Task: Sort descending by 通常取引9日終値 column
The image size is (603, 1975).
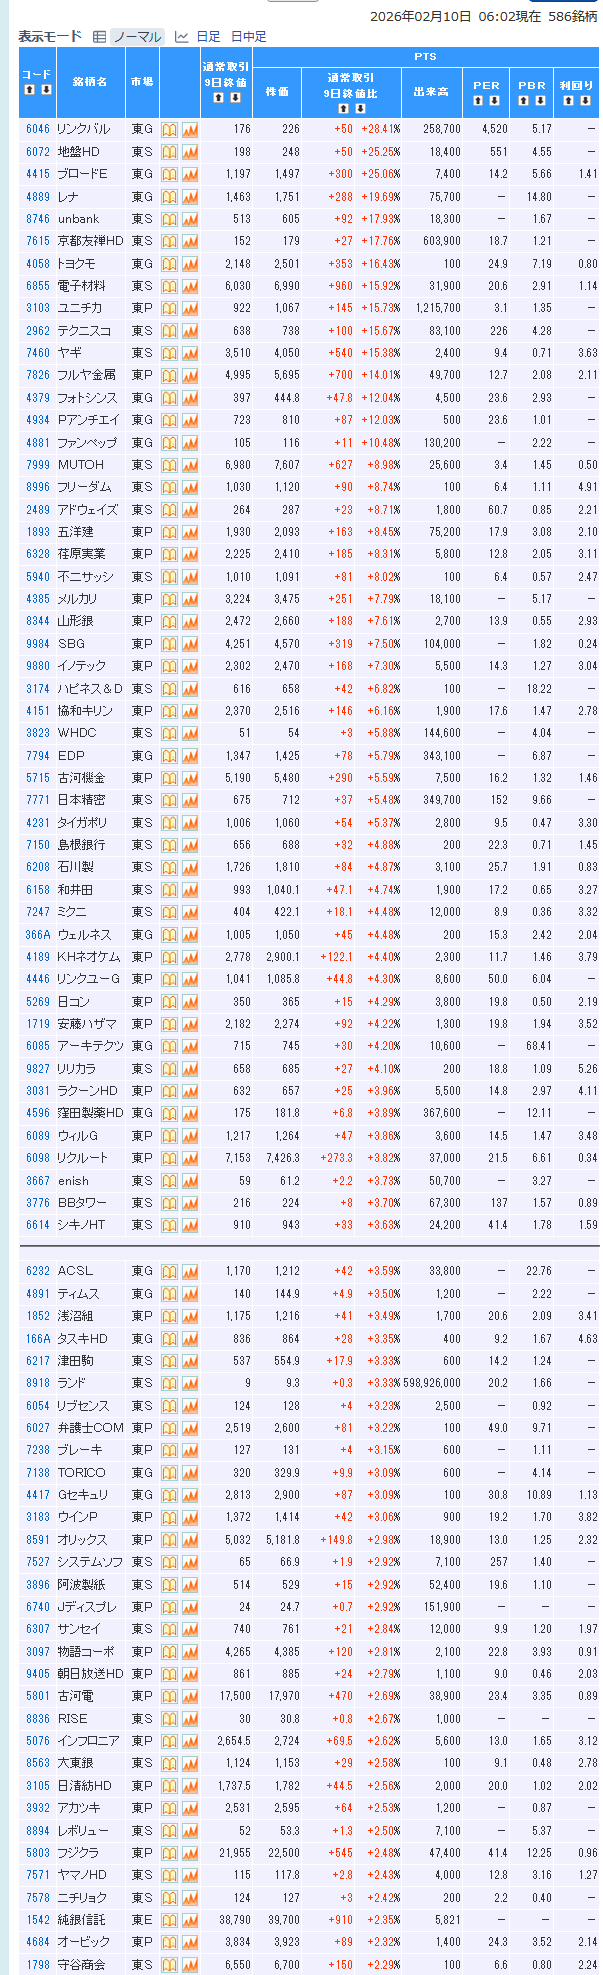Action: click(x=235, y=97)
